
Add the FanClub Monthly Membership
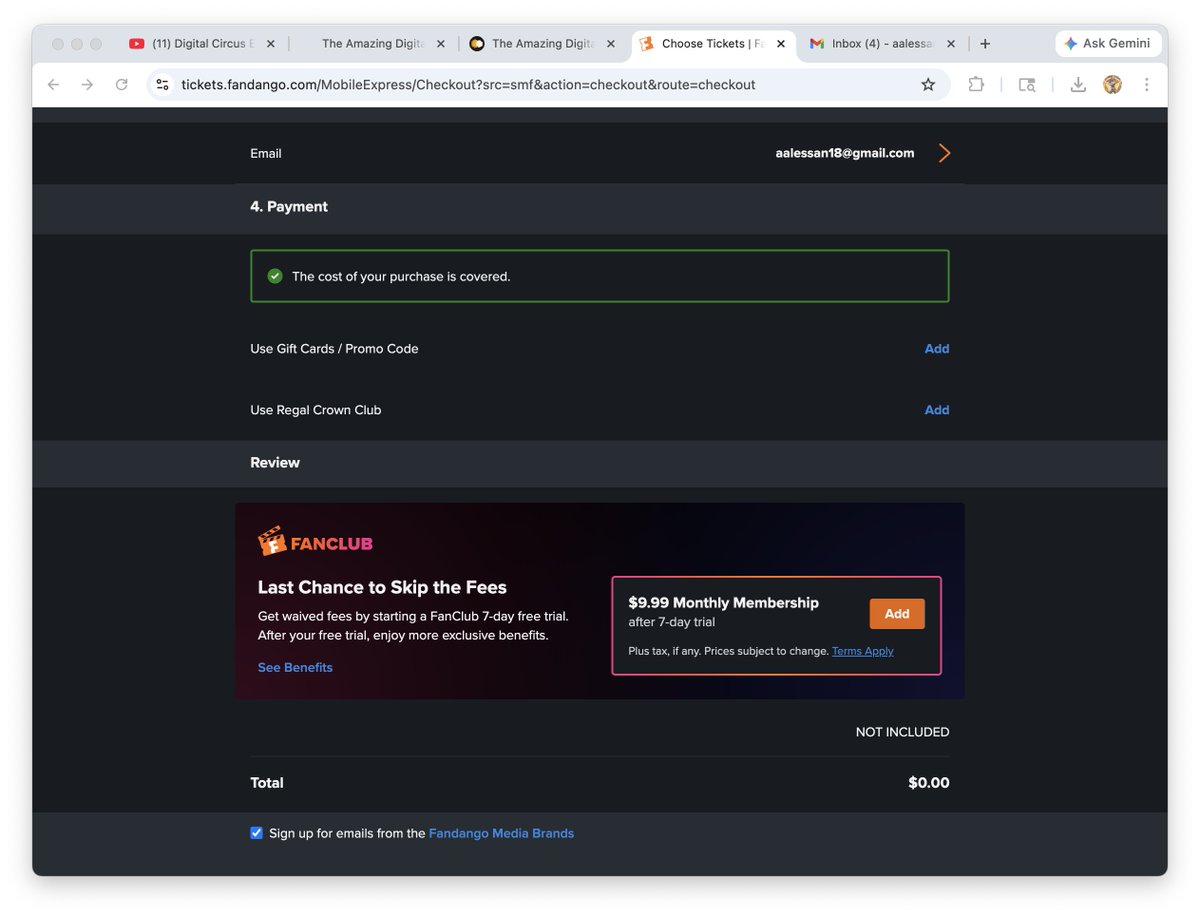point(897,614)
